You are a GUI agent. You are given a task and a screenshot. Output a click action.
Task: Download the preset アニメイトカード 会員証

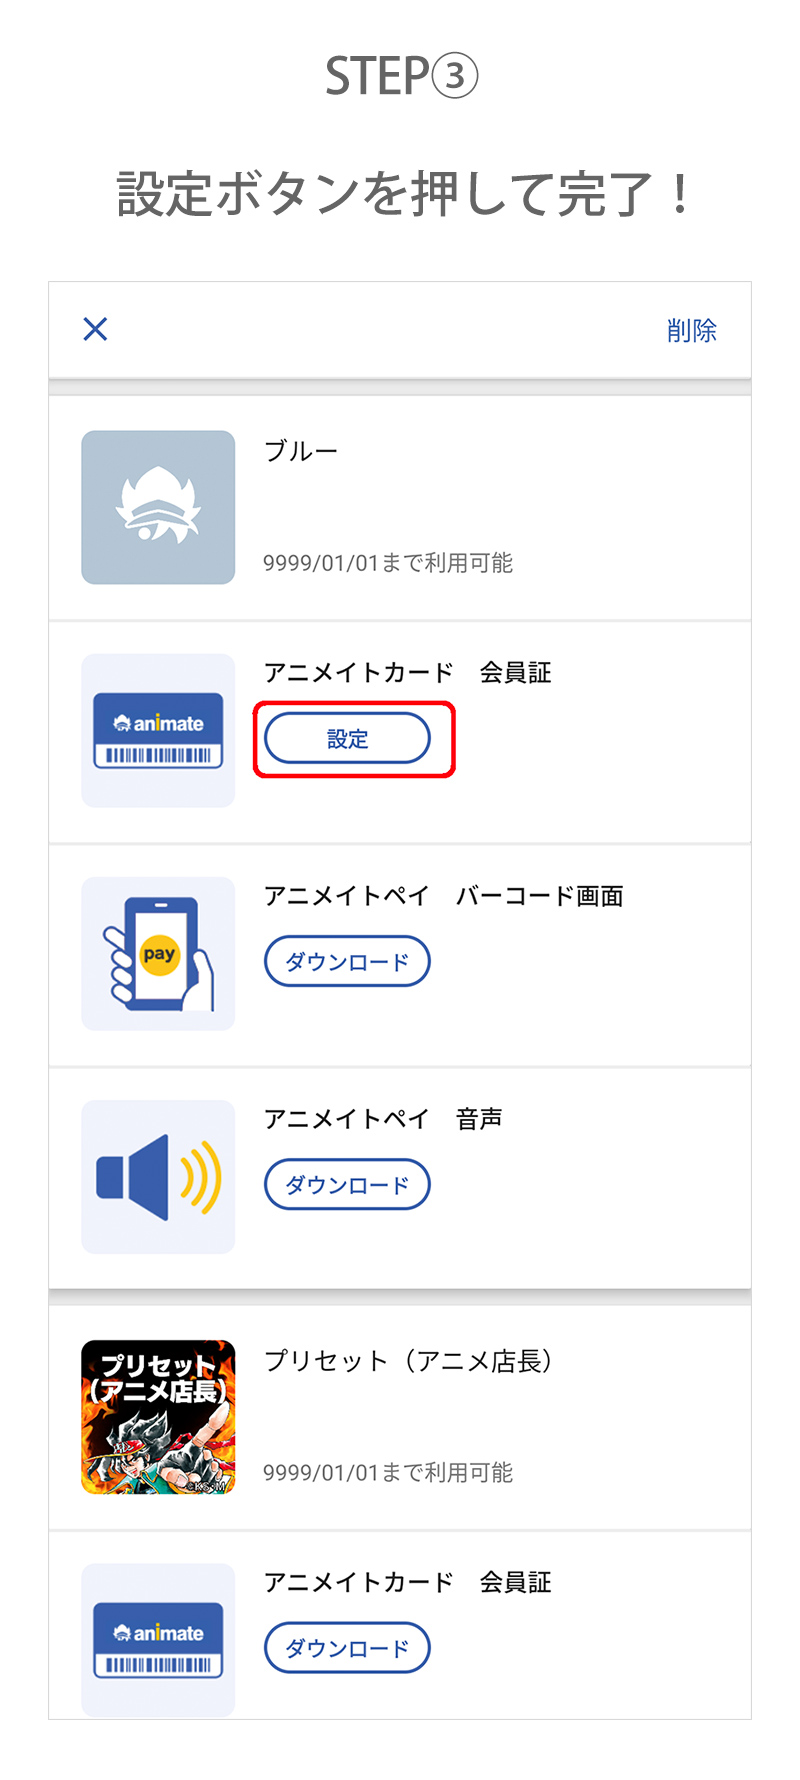(x=347, y=1648)
